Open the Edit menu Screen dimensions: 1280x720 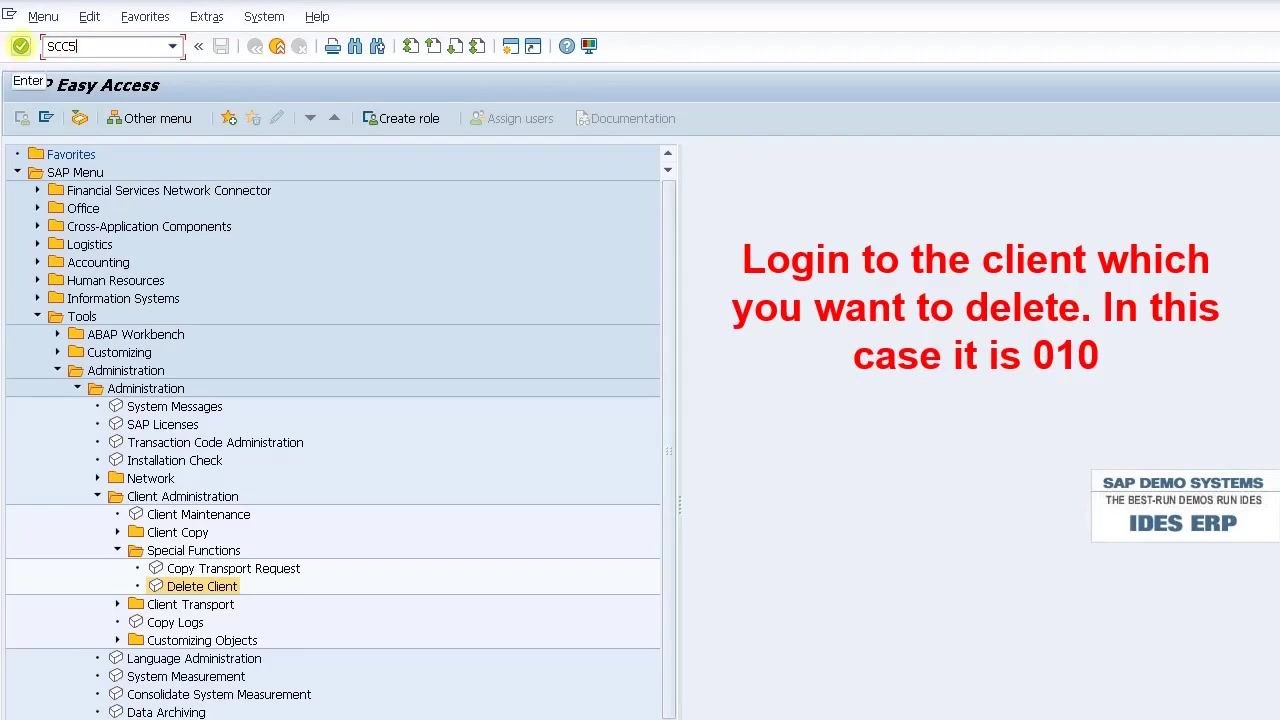(89, 17)
